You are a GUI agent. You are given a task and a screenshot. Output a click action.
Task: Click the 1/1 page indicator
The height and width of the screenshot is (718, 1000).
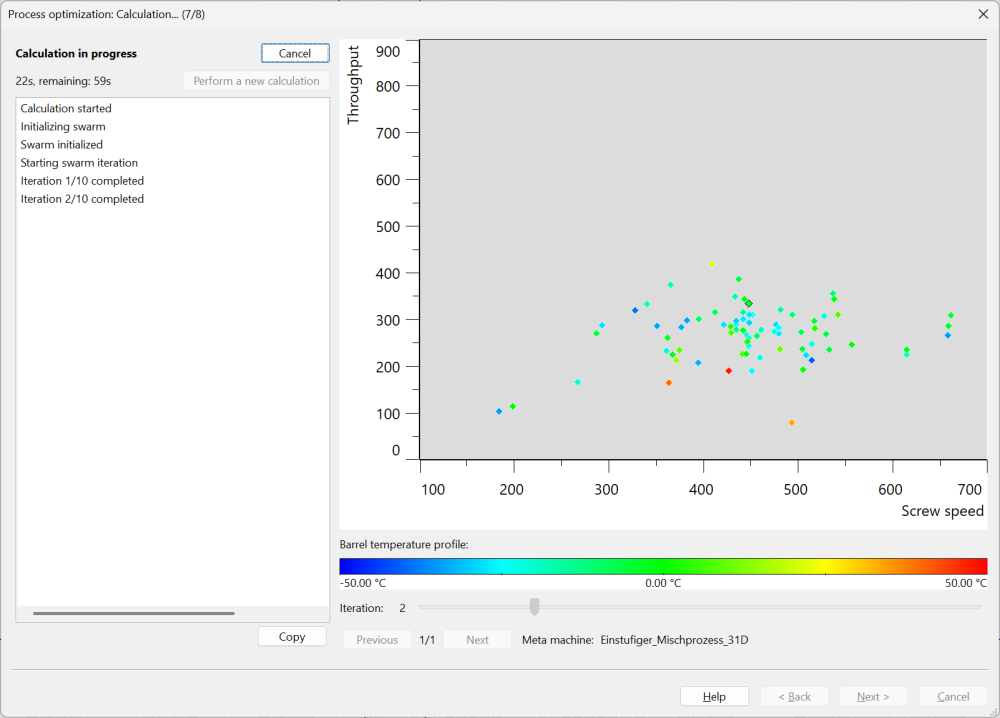point(427,640)
